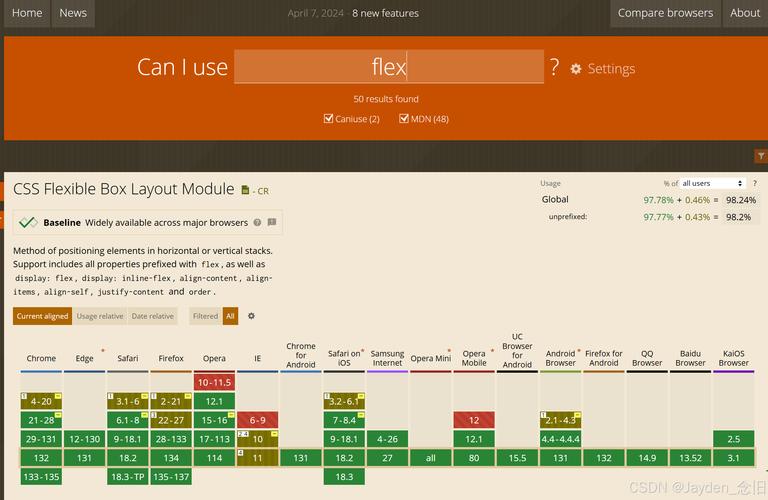Switch to Date relative view
Image resolution: width=768 pixels, height=500 pixels.
click(152, 316)
